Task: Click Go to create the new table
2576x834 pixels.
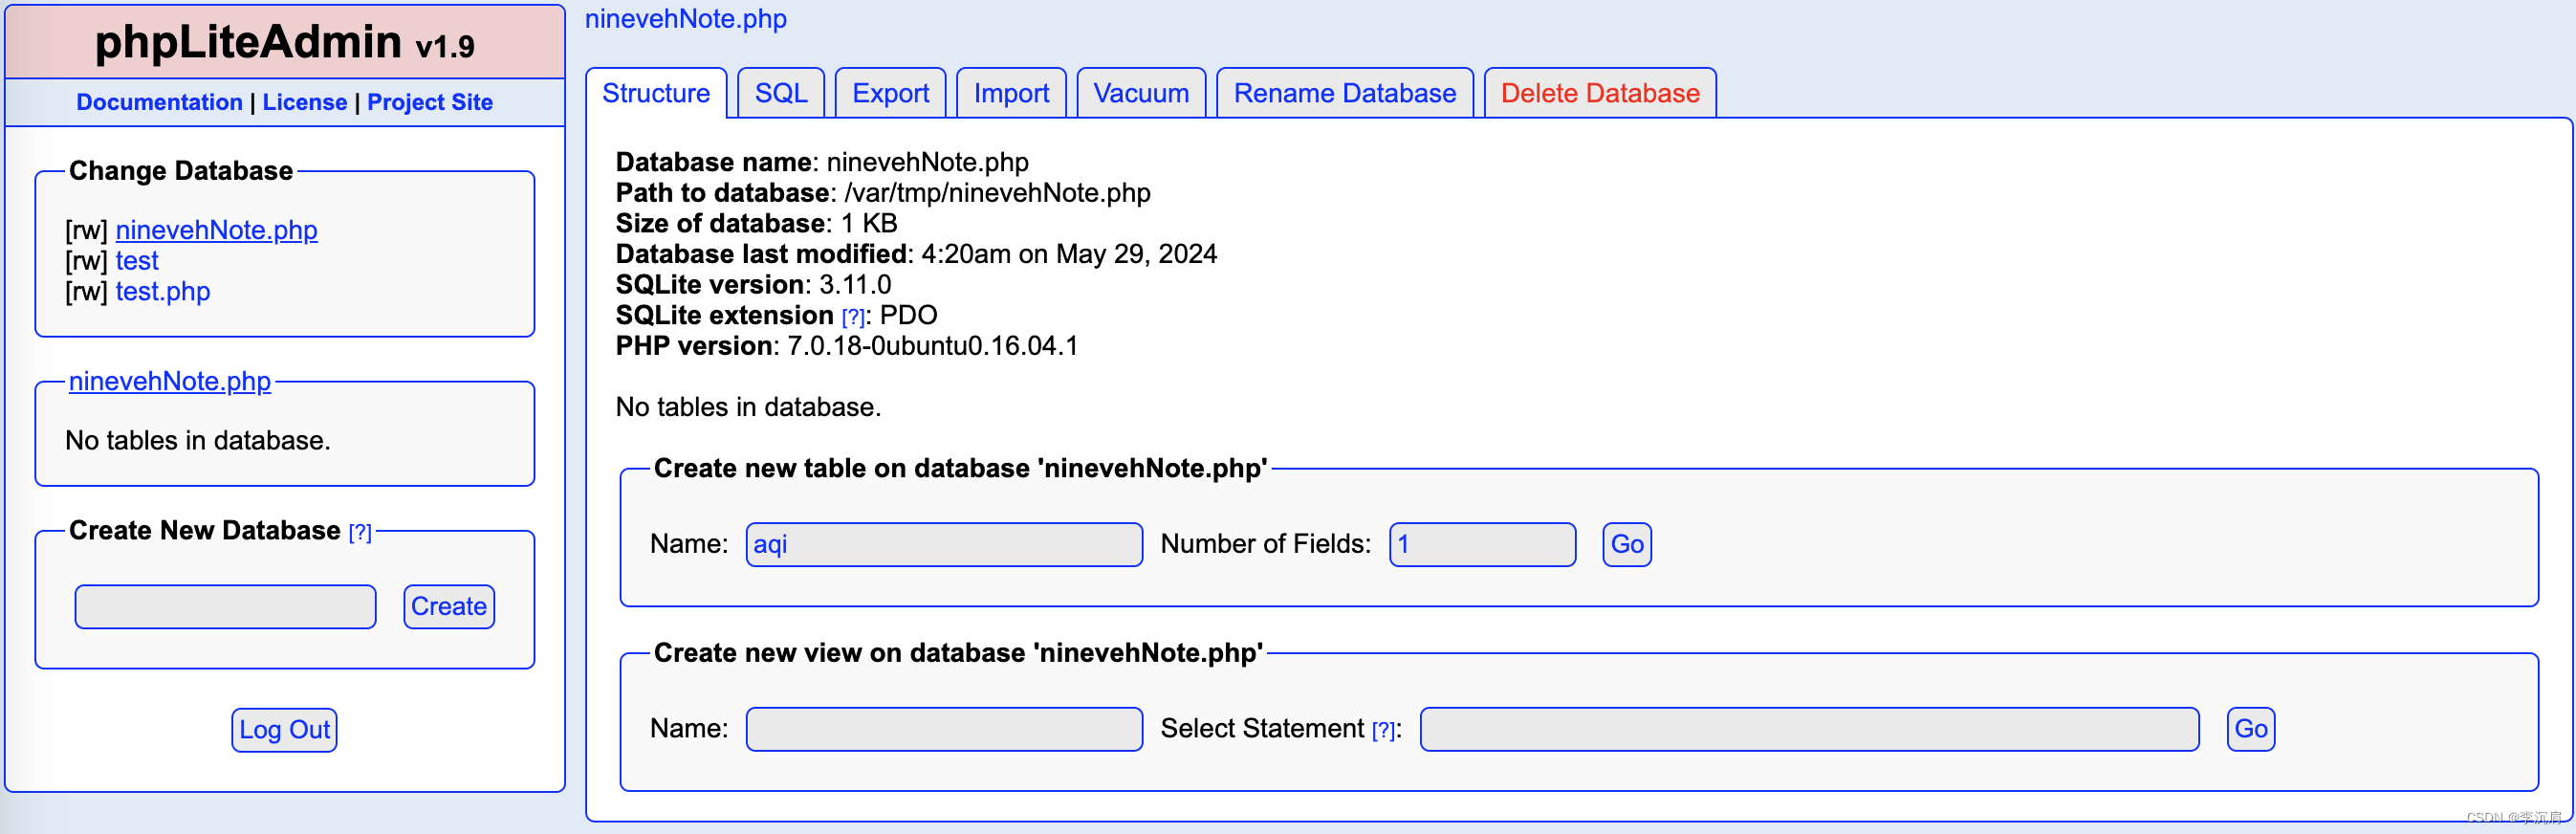Action: 1627,545
